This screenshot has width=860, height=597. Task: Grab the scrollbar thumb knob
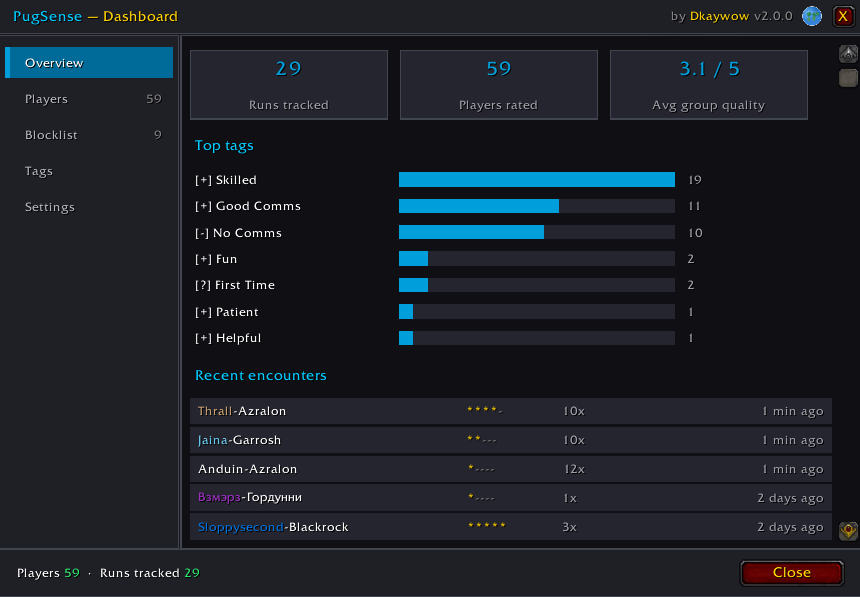[x=848, y=77]
